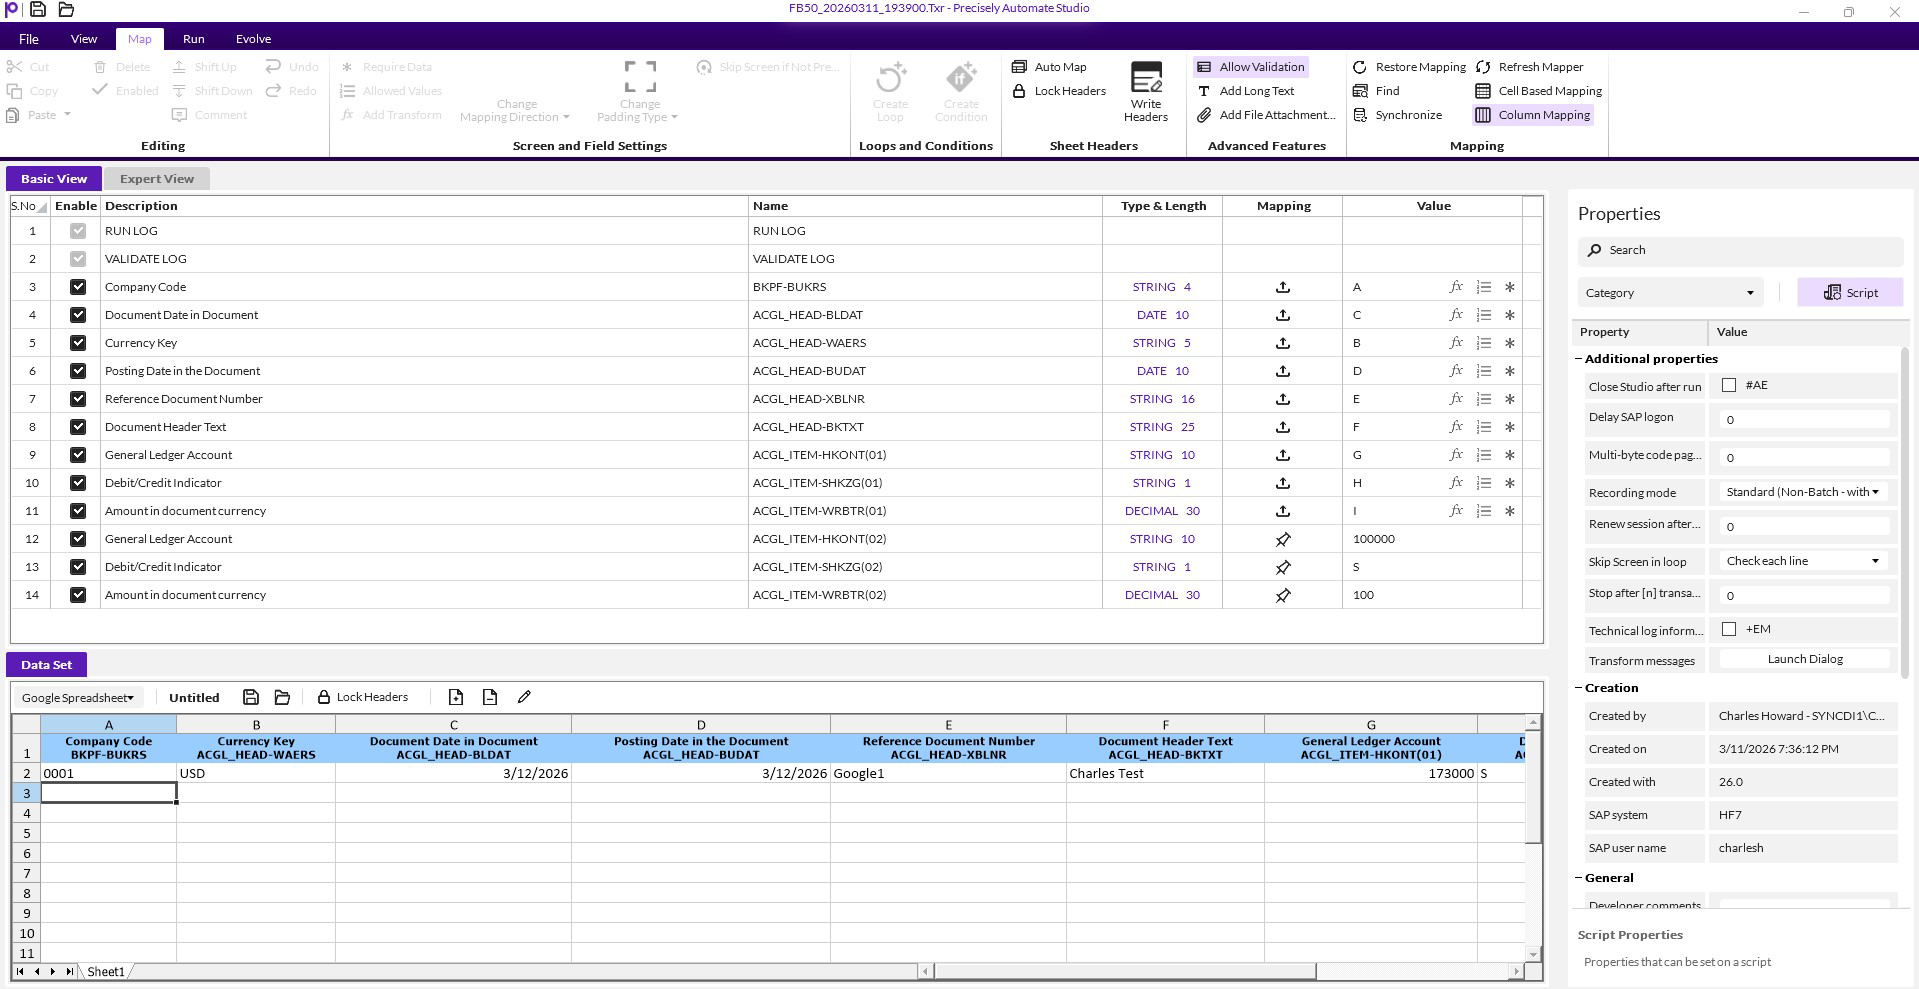Click Lock Headers in the ribbon
The width and height of the screenshot is (1919, 989).
[1059, 91]
